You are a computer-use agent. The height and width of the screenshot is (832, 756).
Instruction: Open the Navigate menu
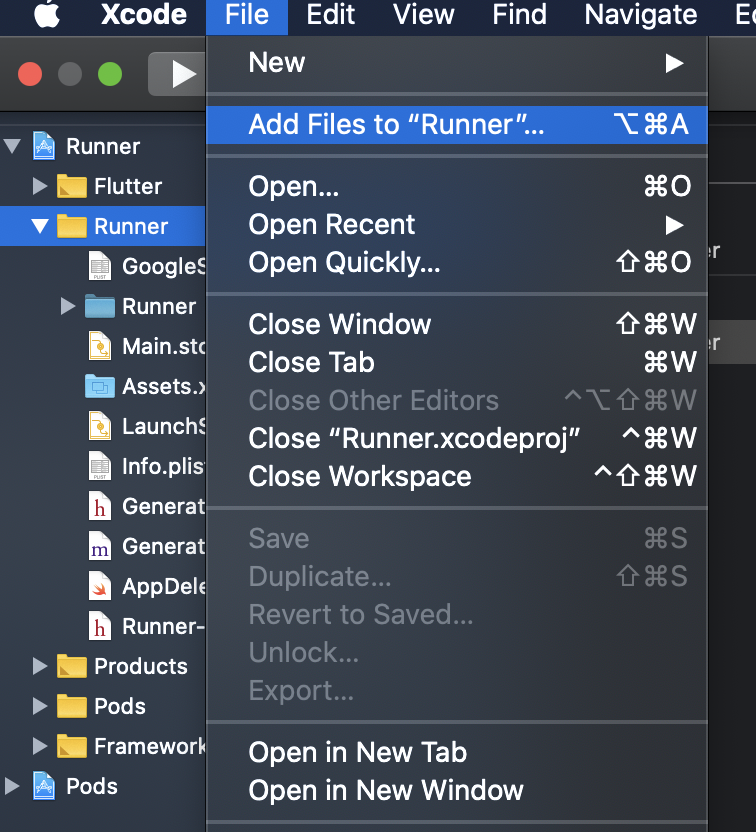pyautogui.click(x=640, y=14)
